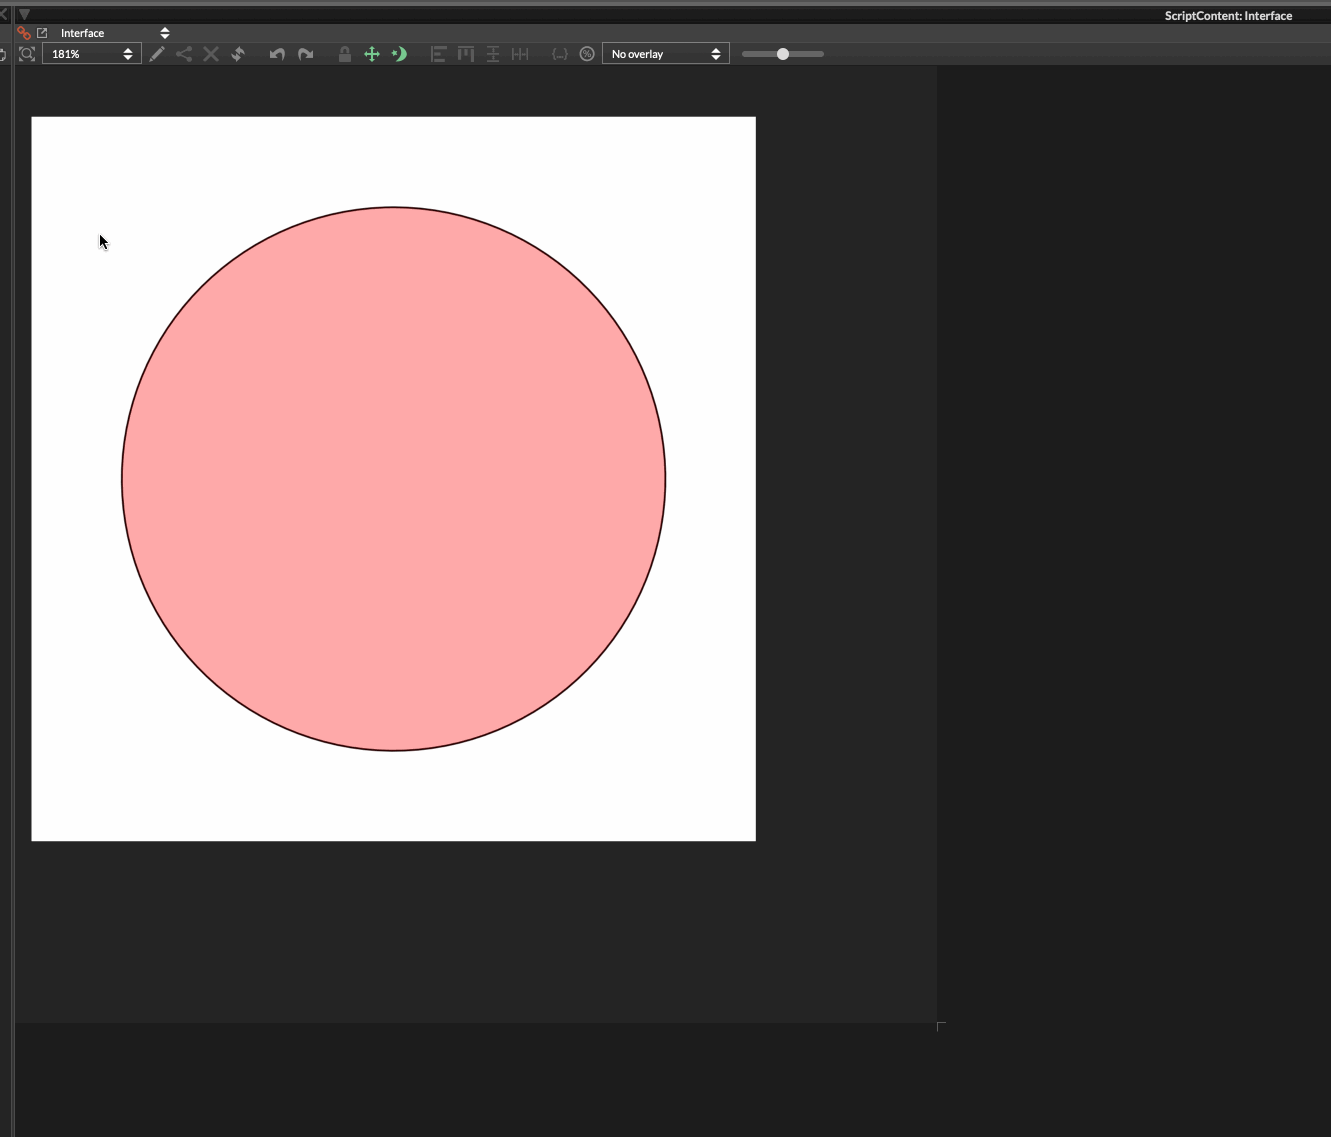The width and height of the screenshot is (1331, 1137).
Task: Click the align left edges icon
Action: 438,54
